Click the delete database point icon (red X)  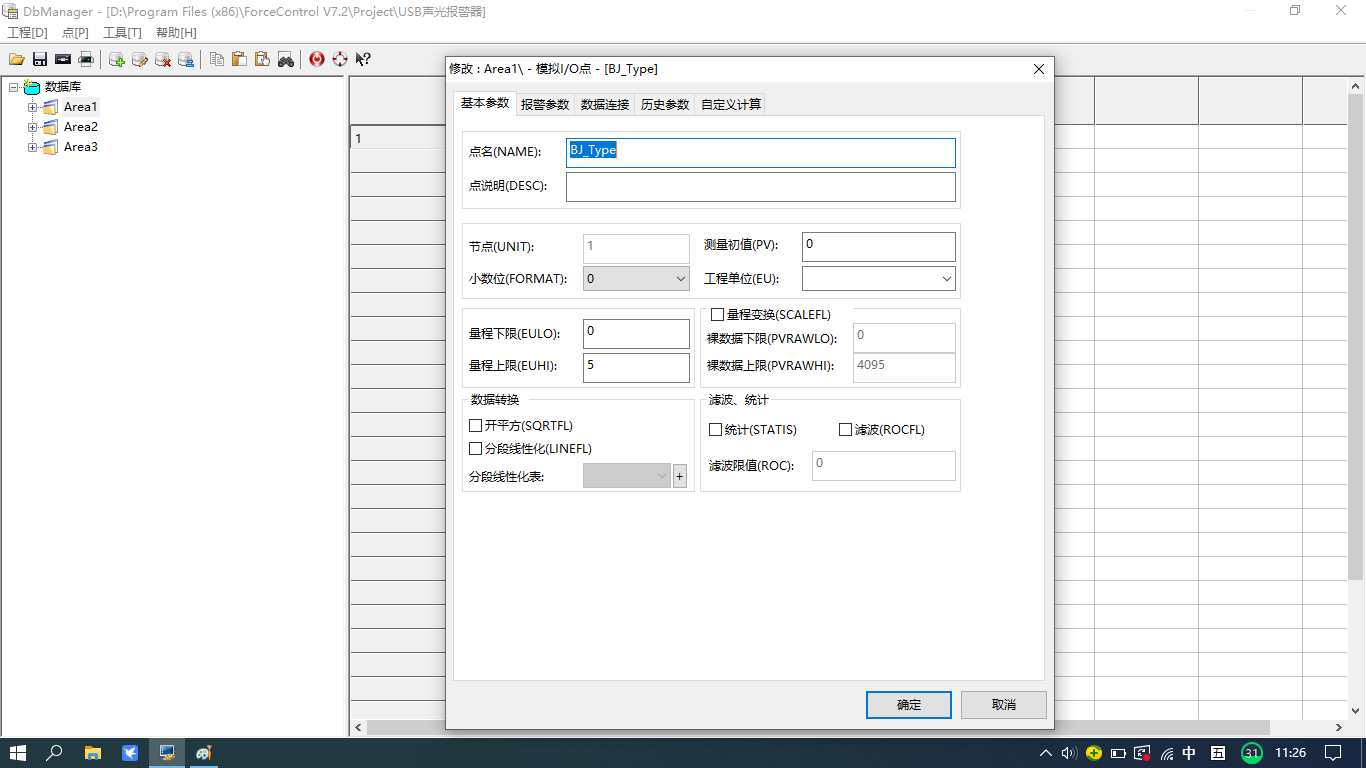tap(163, 59)
